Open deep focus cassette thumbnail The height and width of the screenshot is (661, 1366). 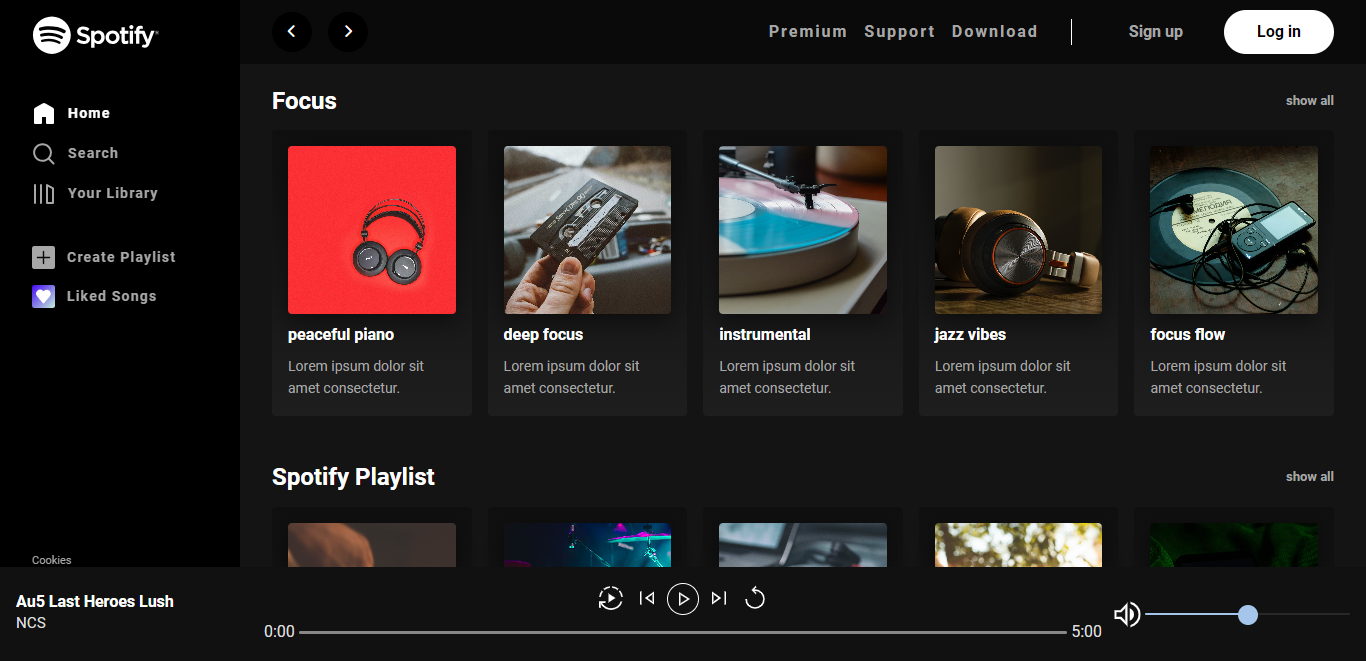coord(587,230)
